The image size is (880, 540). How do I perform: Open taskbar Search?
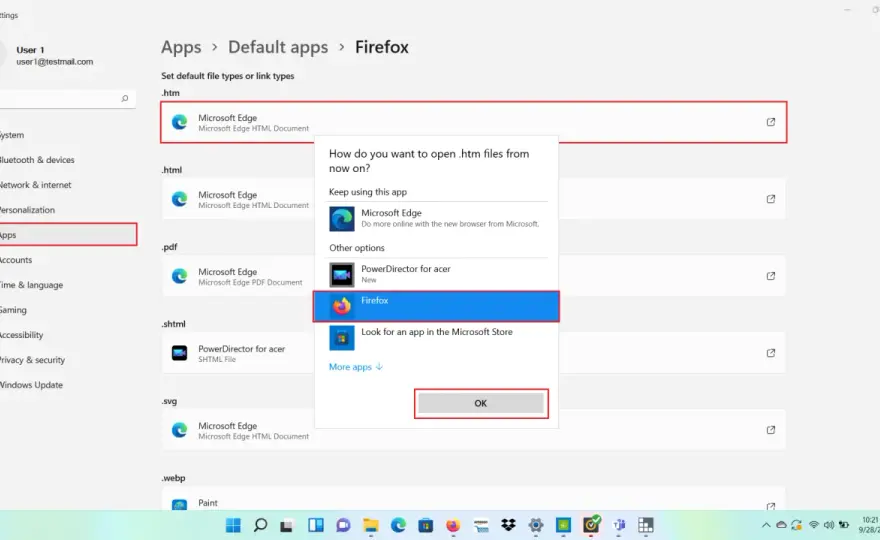pyautogui.click(x=260, y=525)
